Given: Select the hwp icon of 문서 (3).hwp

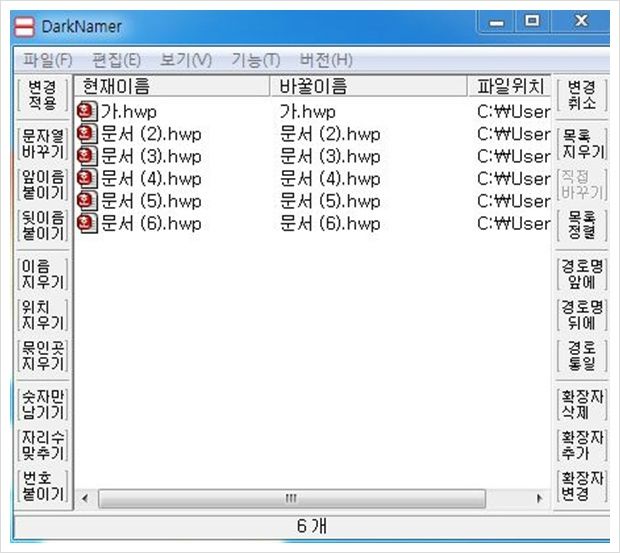Looking at the screenshot, I should point(87,156).
